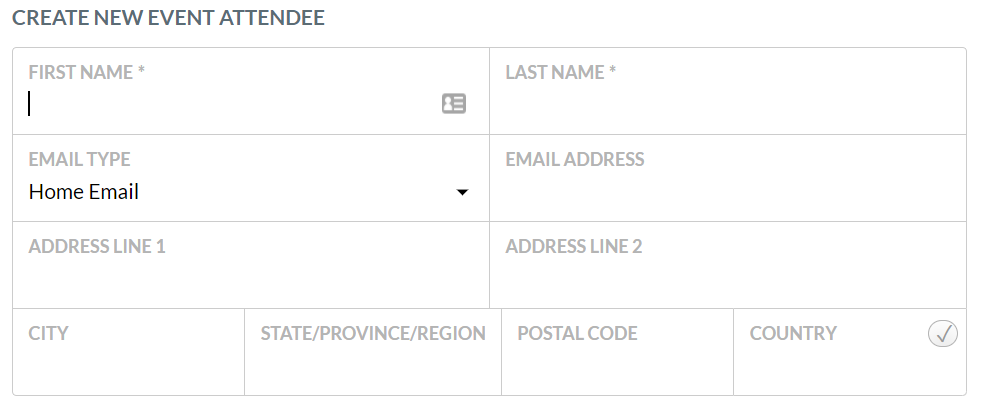982x409 pixels.
Task: Click the EMAIL TYPE label text
Action: click(x=80, y=160)
